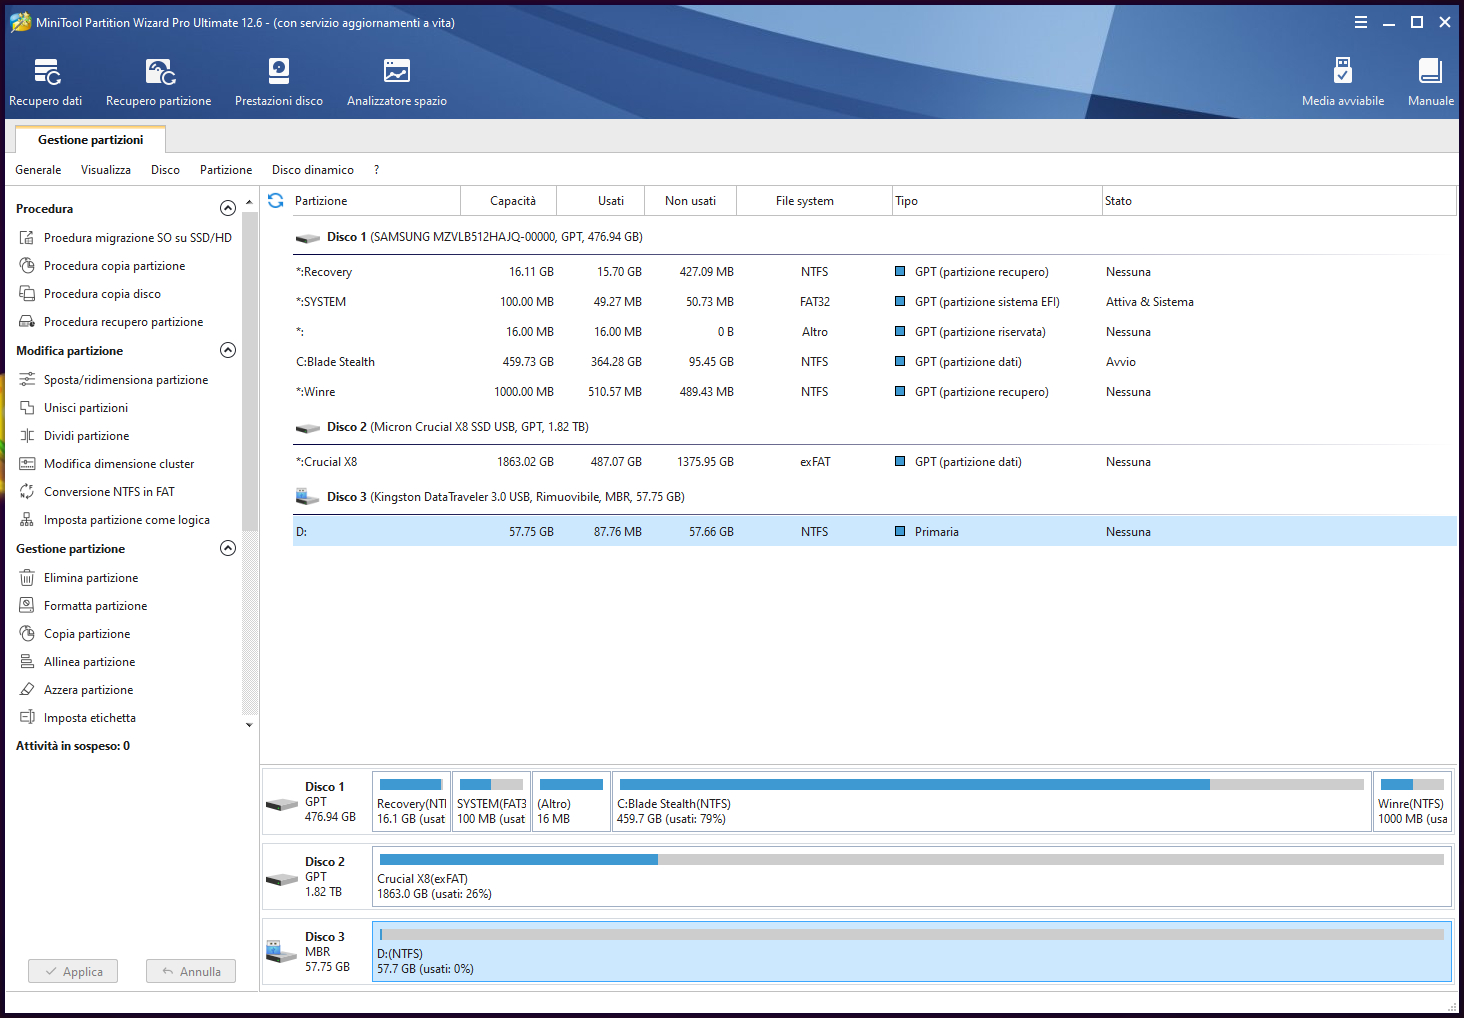Open the Disco dinamico menu
The height and width of the screenshot is (1018, 1464).
[312, 170]
